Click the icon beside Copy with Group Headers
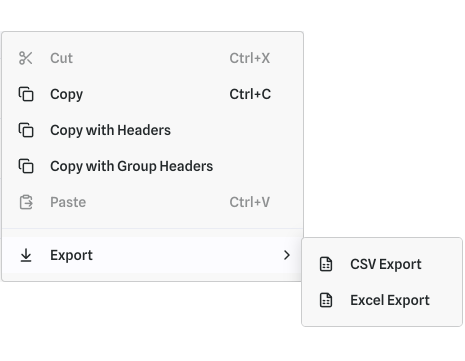The image size is (465, 361). point(26,166)
